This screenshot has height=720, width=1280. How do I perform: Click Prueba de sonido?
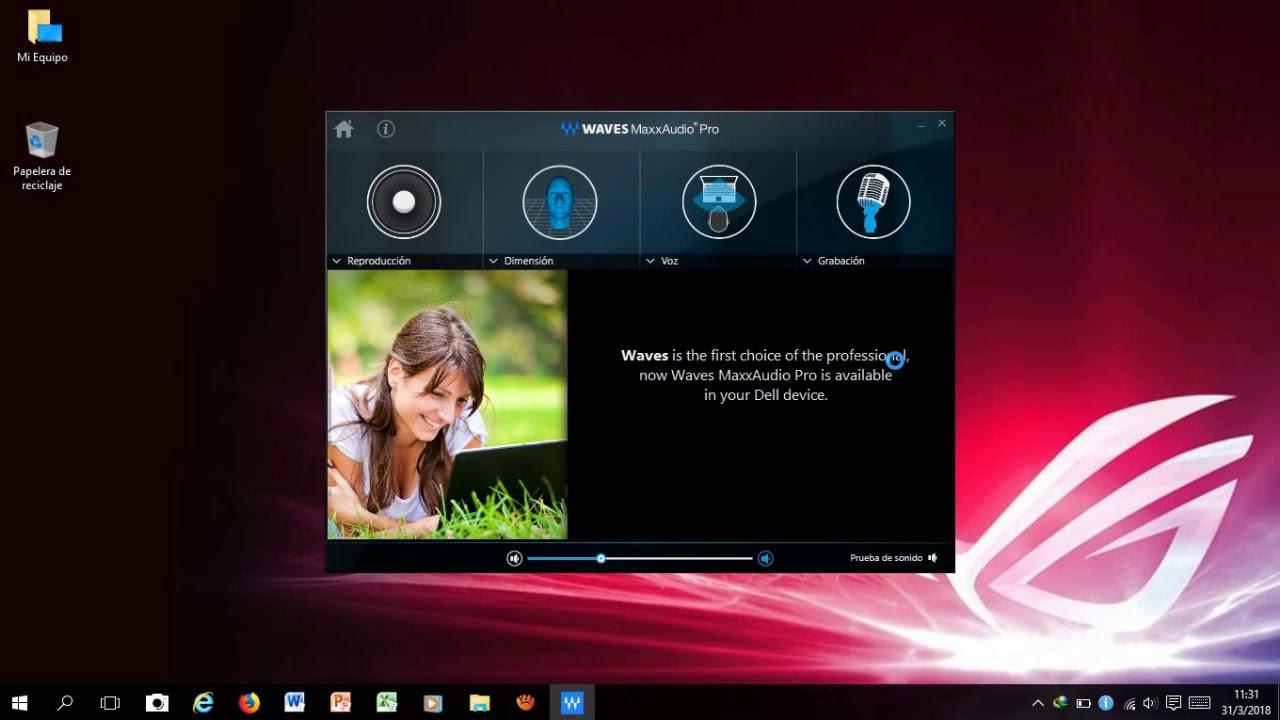click(884, 558)
